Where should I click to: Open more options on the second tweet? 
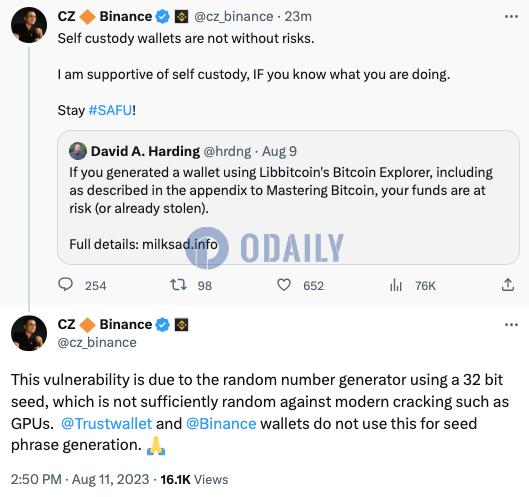point(511,325)
